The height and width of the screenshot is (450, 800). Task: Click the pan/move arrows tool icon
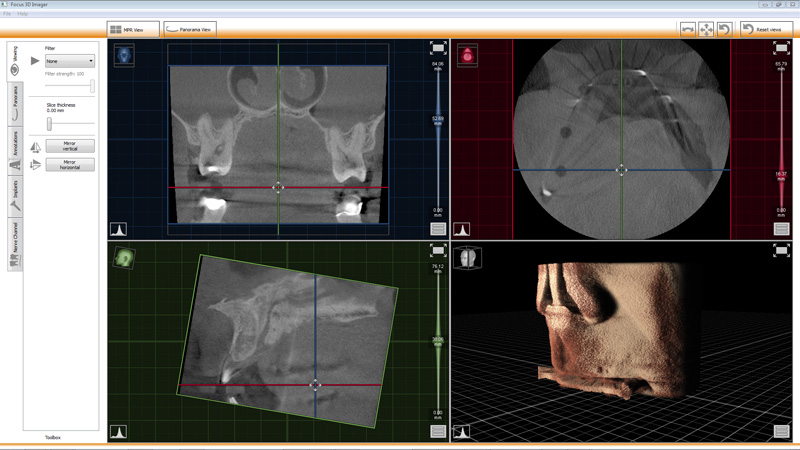click(706, 30)
